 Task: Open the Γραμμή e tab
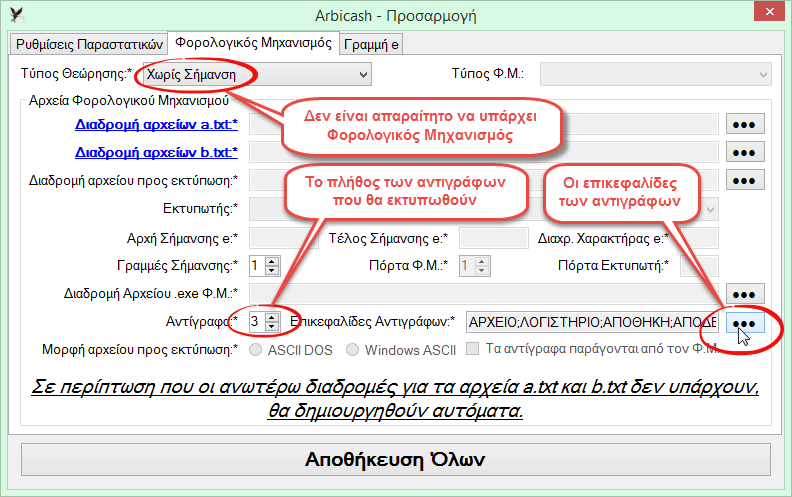(x=372, y=44)
